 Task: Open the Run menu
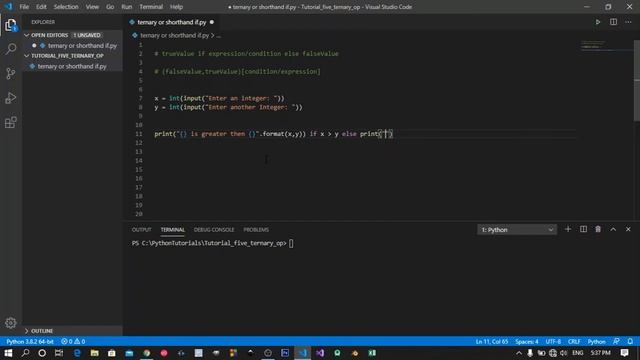click(127, 7)
